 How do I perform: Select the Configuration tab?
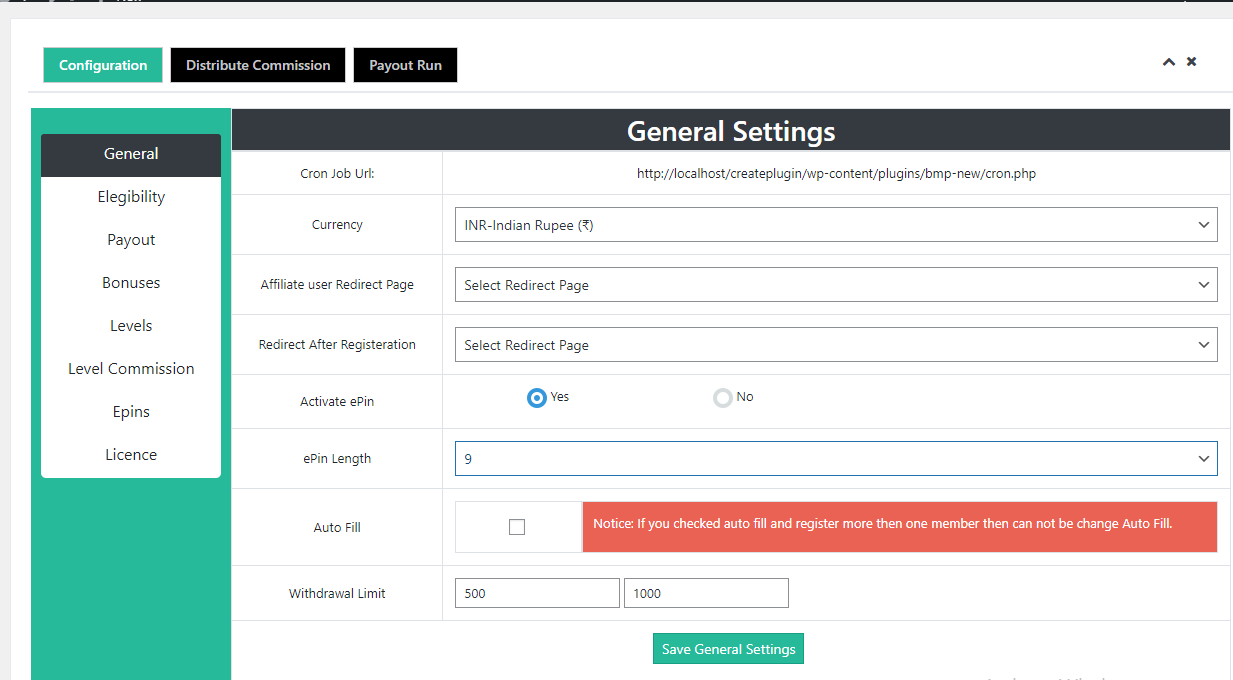[x=103, y=65]
